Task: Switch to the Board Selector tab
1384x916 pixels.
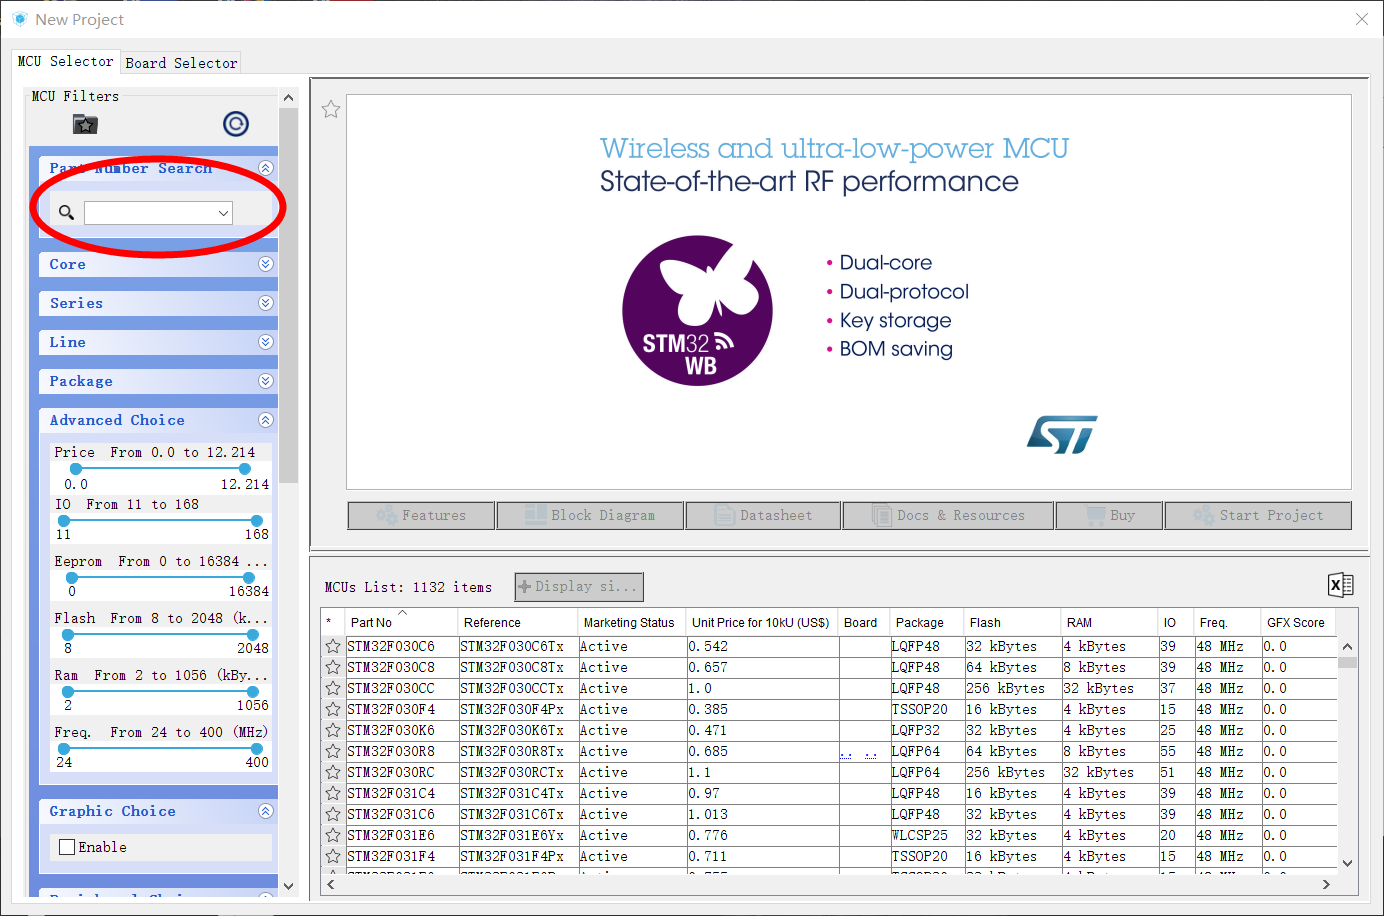Action: coord(181,63)
